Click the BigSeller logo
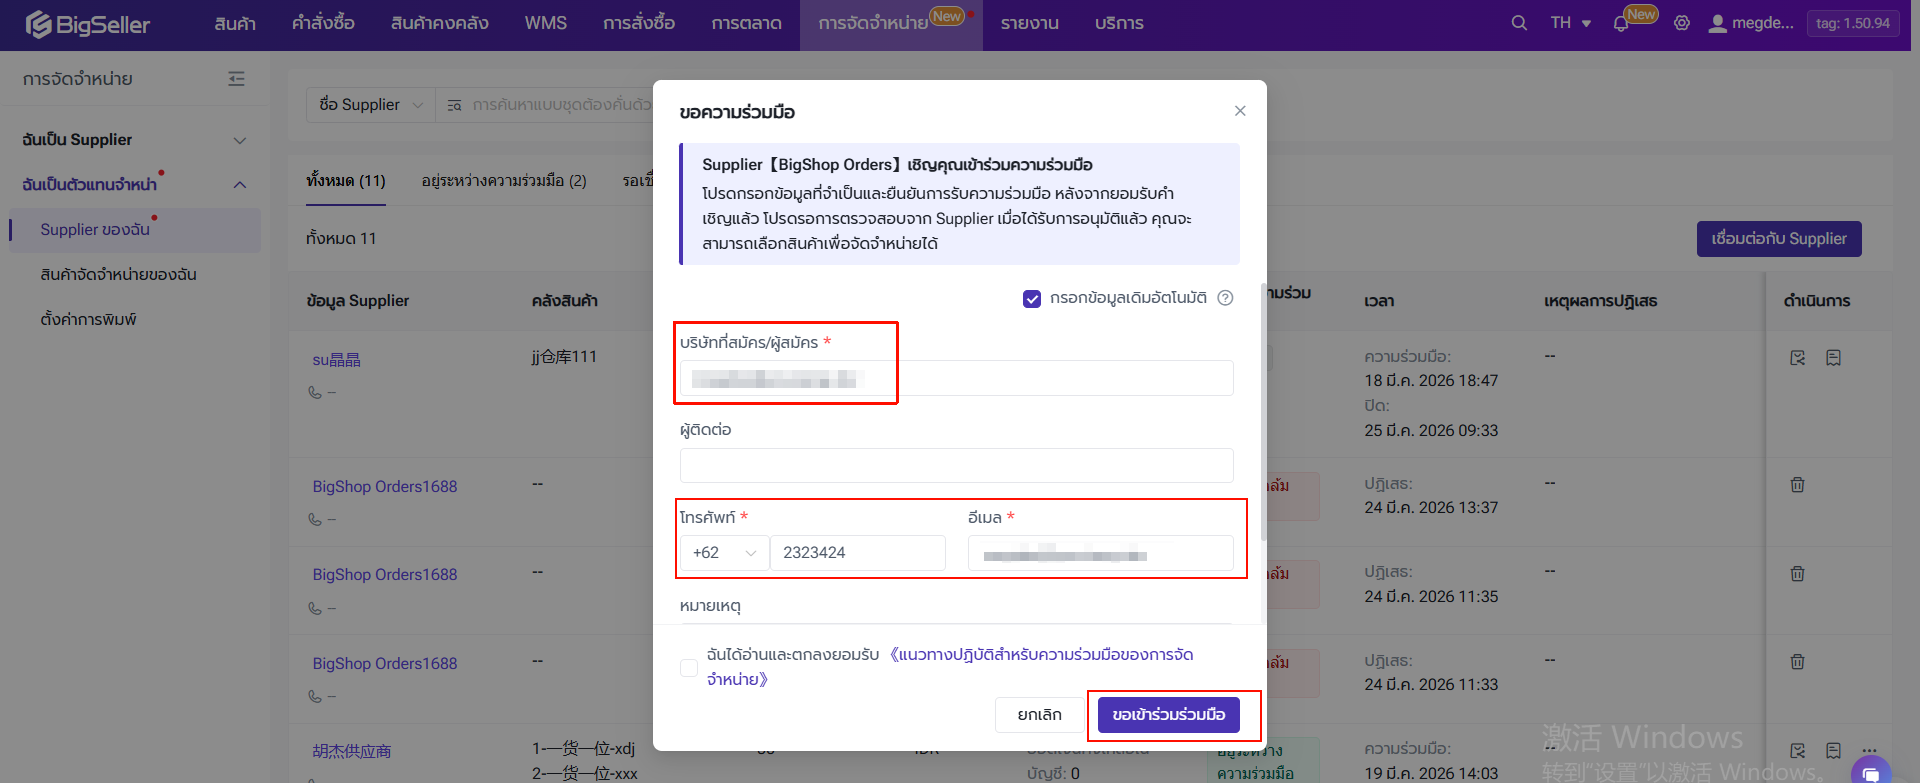The height and width of the screenshot is (783, 1920). [88, 24]
